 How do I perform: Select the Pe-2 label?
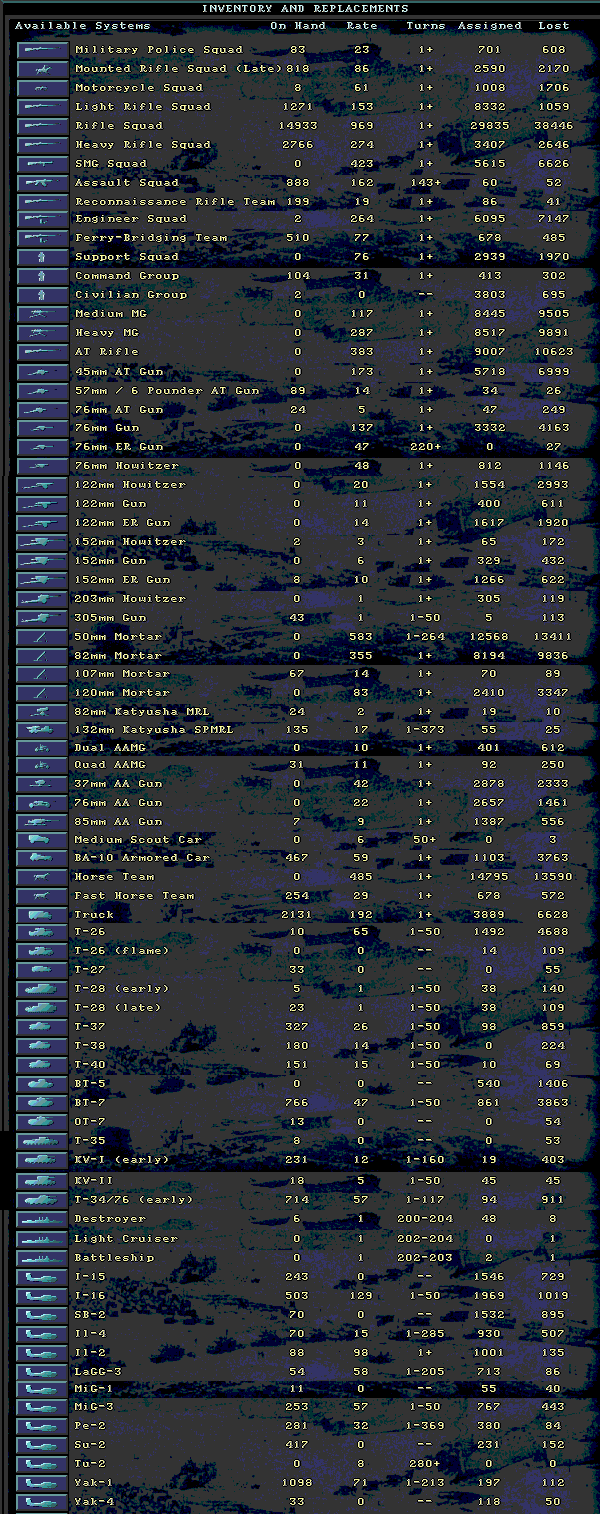click(90, 1427)
